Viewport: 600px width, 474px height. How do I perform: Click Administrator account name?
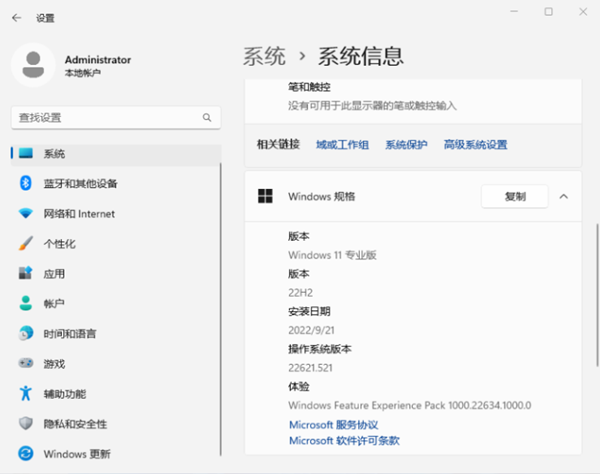pyautogui.click(x=98, y=60)
